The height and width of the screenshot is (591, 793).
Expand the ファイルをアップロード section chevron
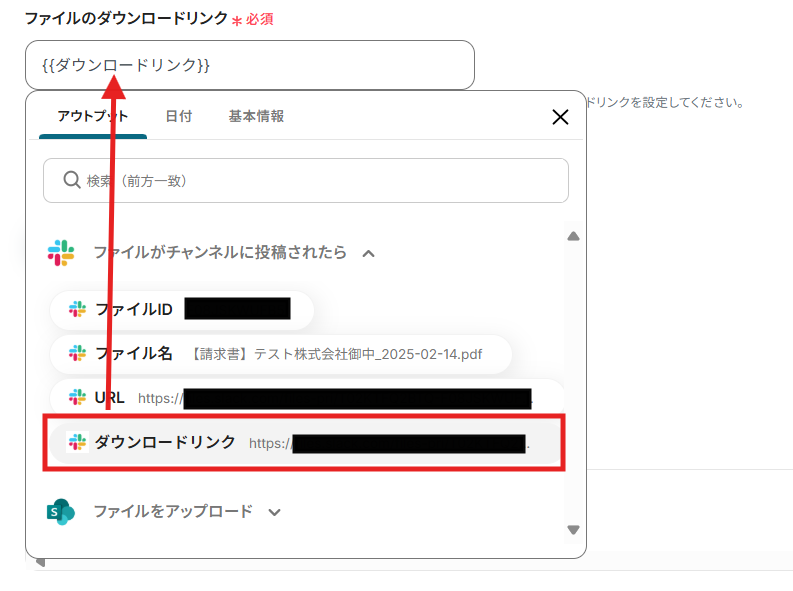[275, 512]
